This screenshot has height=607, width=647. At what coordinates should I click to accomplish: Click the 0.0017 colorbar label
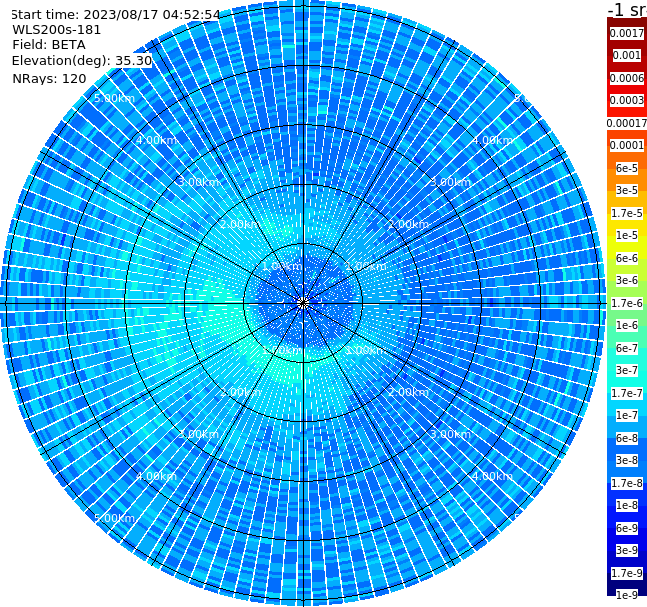coord(627,33)
